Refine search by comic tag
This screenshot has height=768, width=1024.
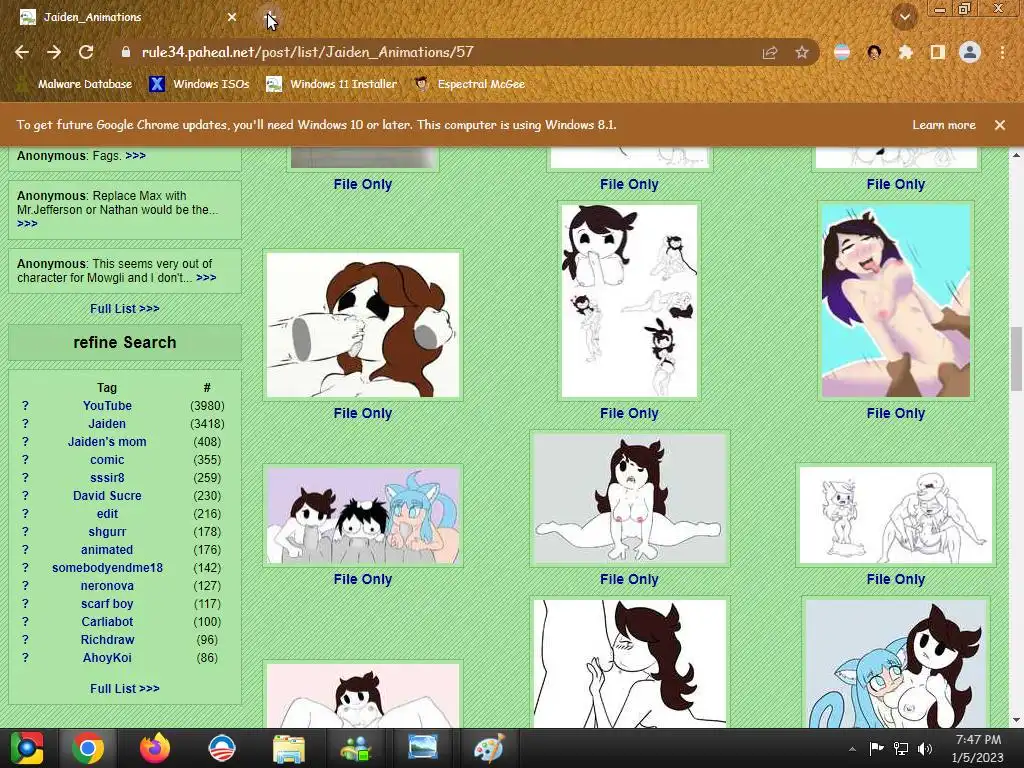tap(107, 460)
